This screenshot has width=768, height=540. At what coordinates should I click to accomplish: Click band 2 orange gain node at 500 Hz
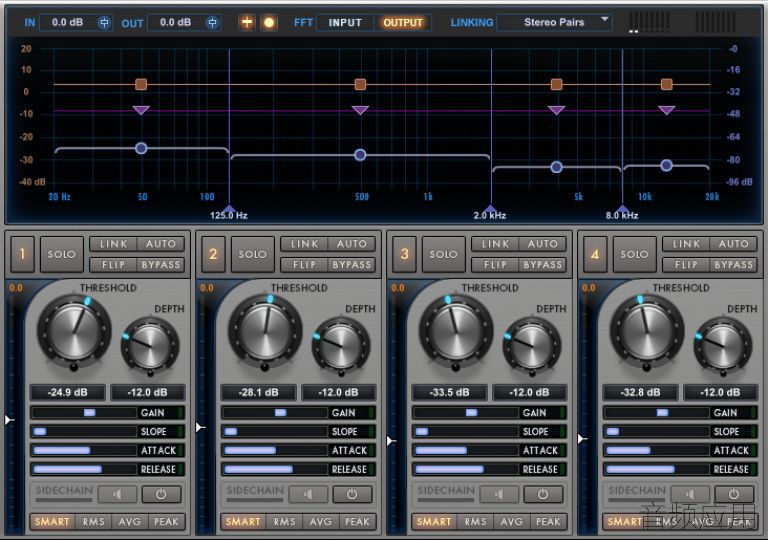coord(360,84)
